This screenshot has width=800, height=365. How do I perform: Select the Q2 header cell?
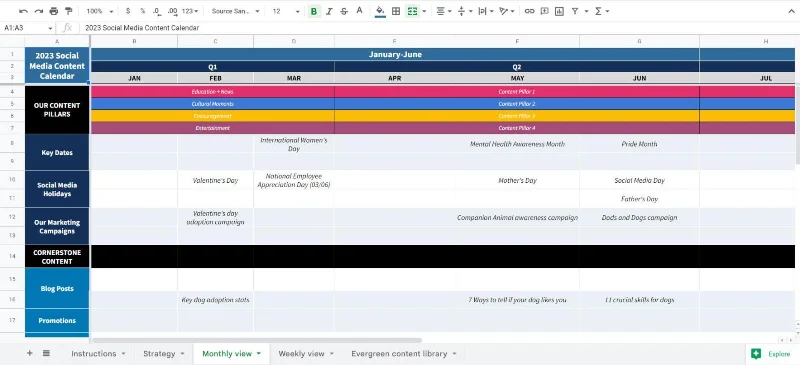(x=517, y=66)
